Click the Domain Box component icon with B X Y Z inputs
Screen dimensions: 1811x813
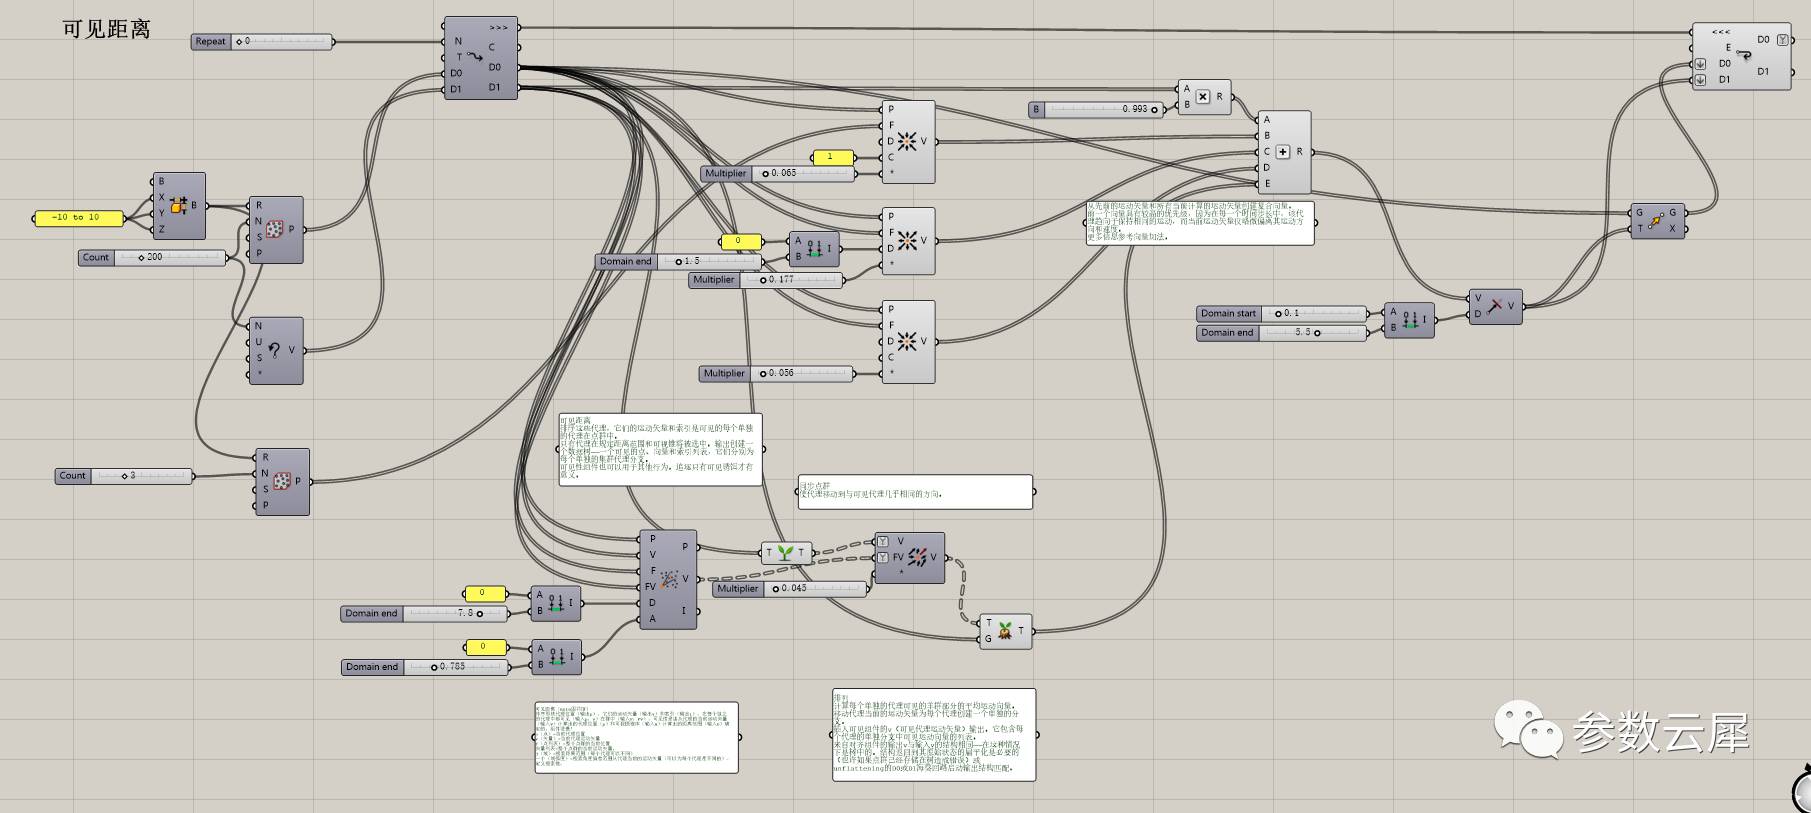179,206
